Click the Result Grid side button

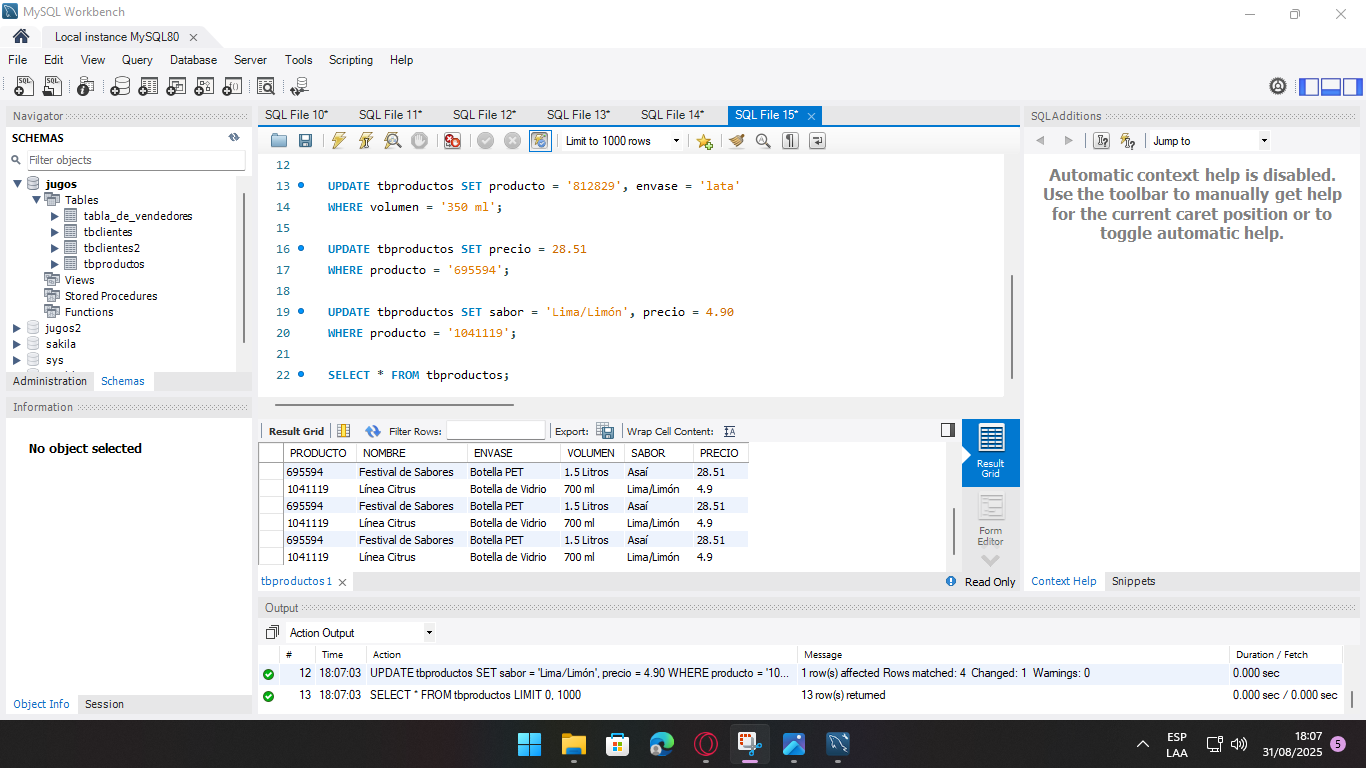990,452
